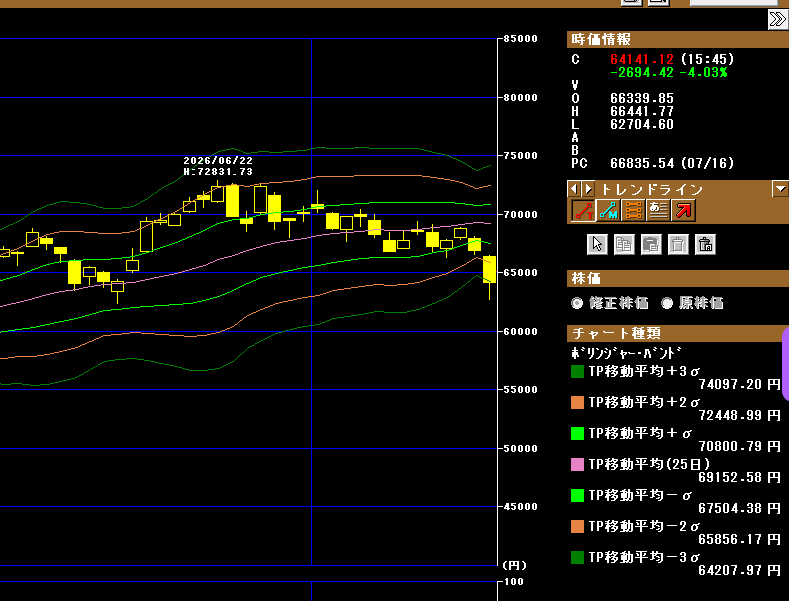Click the 70000 price axis label
789x601 pixels.
520,214
